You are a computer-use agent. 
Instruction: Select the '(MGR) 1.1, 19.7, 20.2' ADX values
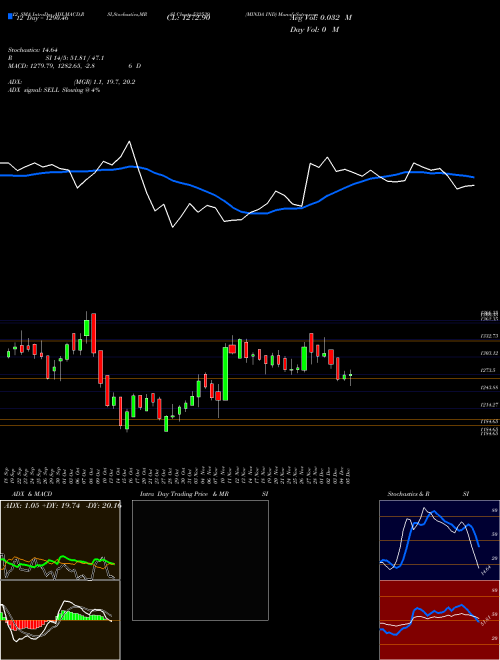pyautogui.click(x=104, y=82)
